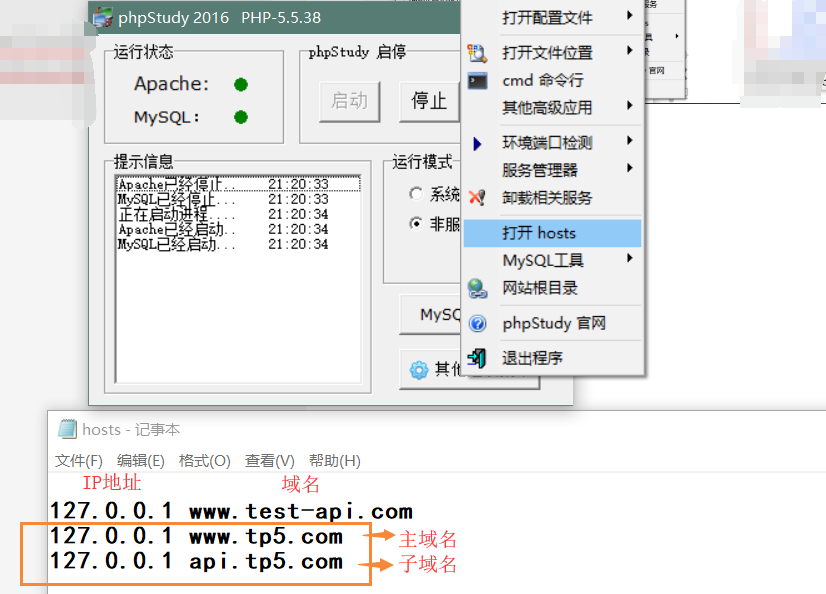The image size is (826, 594).
Task: Open the 编辑(E) menu in Notepad
Action: click(141, 461)
